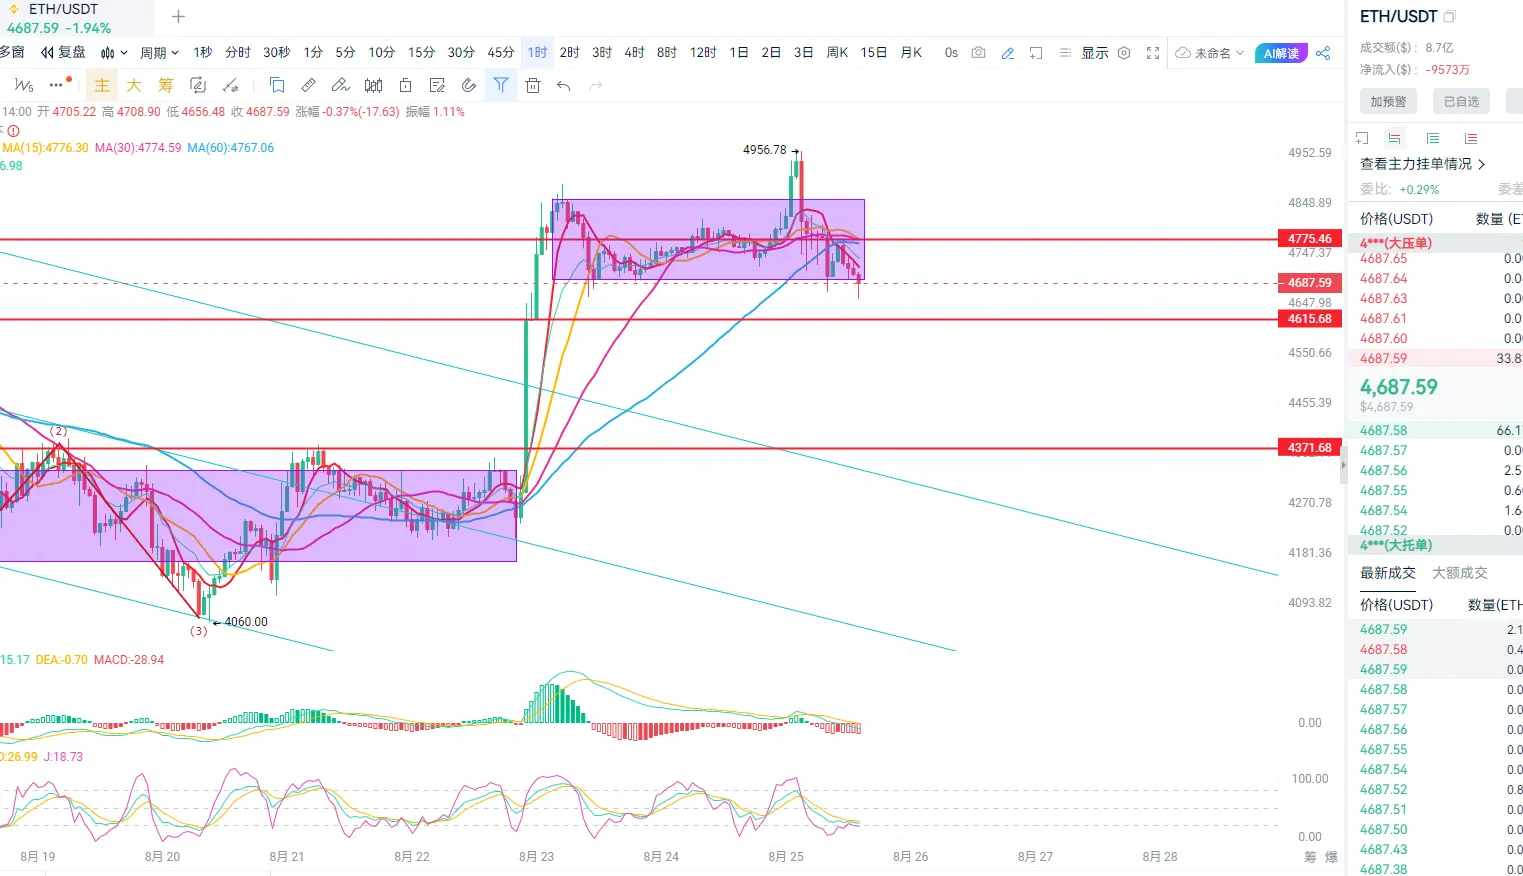The image size is (1523, 876).
Task: Click the blue pencil drawing toggle
Action: [1008, 53]
